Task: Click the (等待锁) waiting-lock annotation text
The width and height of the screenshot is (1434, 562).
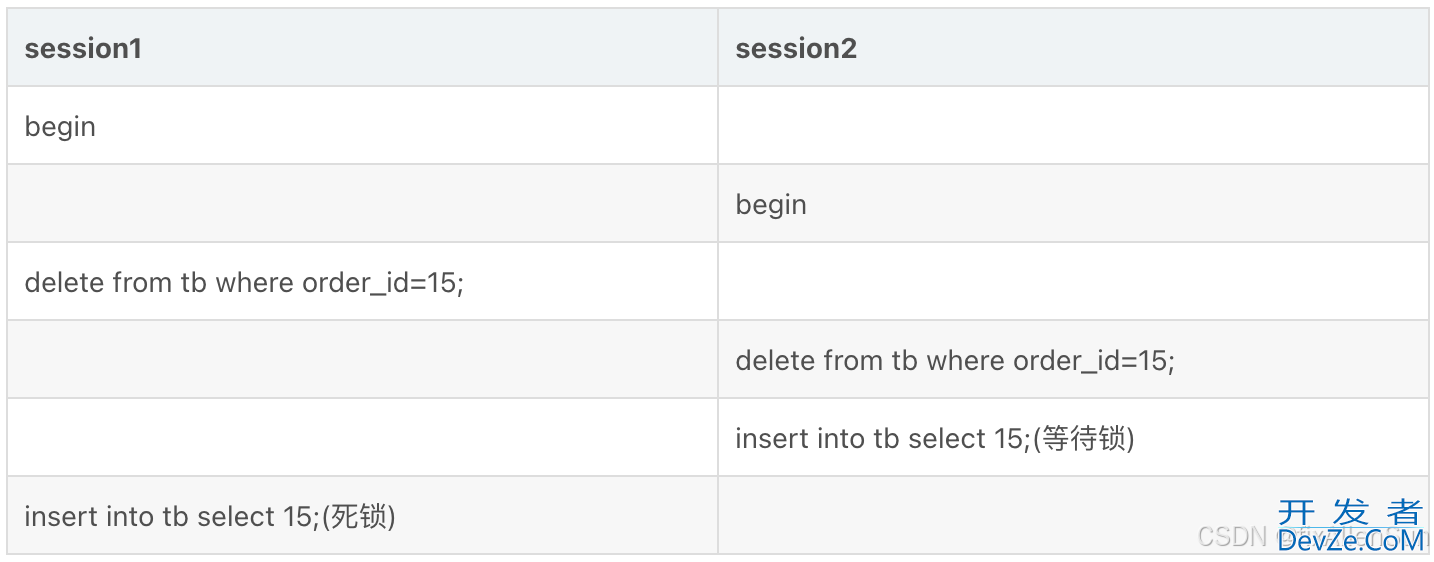Action: [x=1082, y=439]
